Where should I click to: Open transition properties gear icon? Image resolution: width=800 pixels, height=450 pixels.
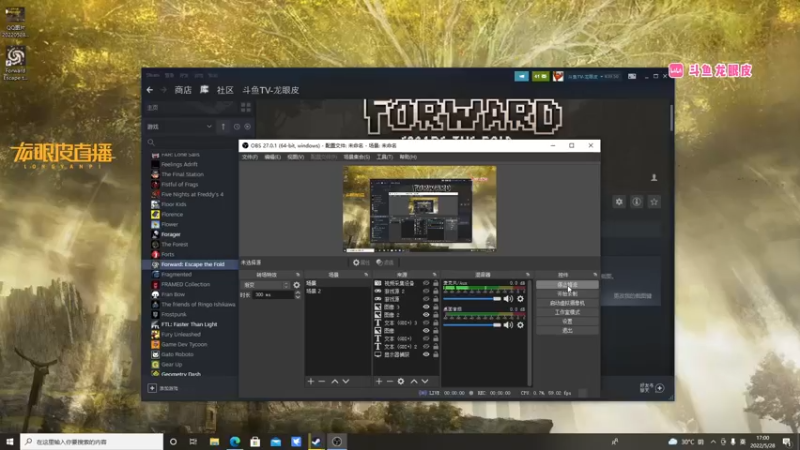click(x=296, y=285)
